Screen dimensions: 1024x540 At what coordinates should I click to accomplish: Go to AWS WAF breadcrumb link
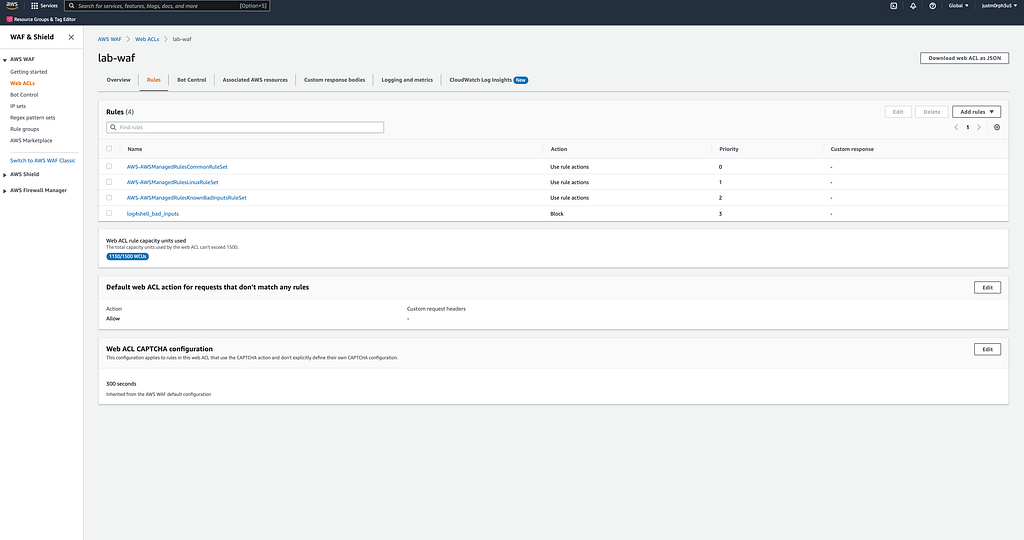click(x=110, y=39)
